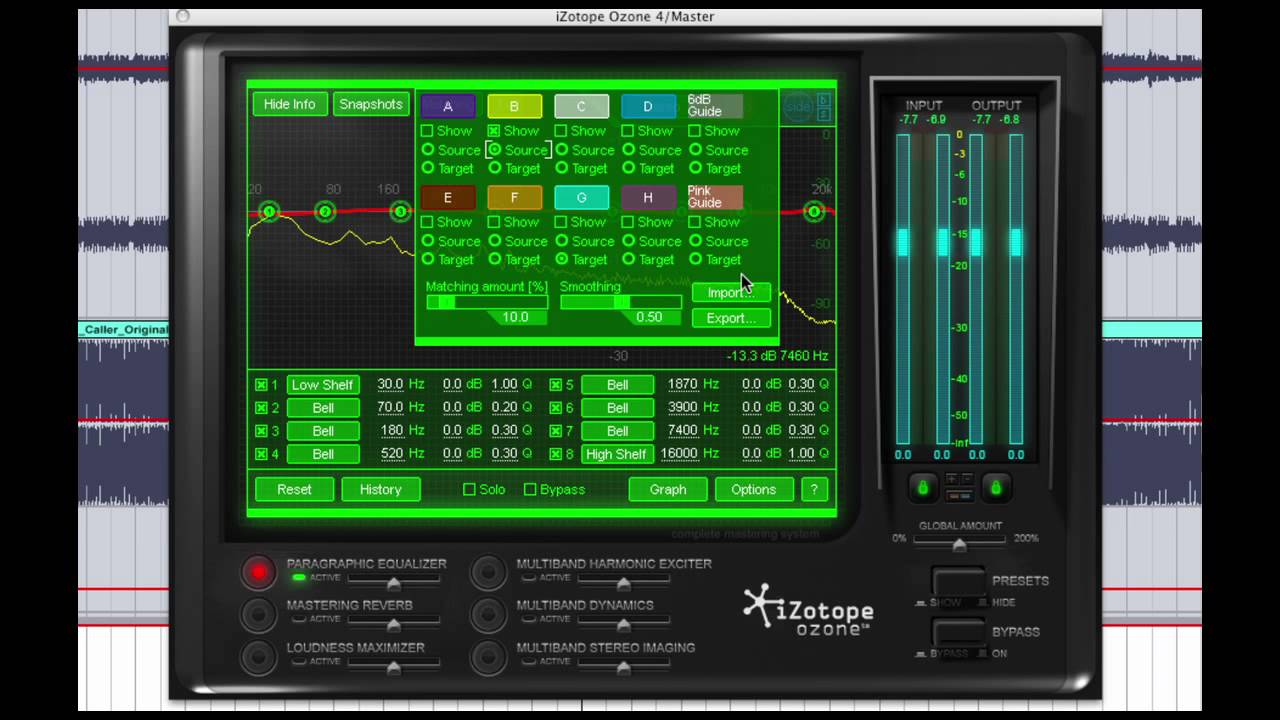Select the Paragraphic Equalizer module round button
1280x720 pixels.
[258, 572]
